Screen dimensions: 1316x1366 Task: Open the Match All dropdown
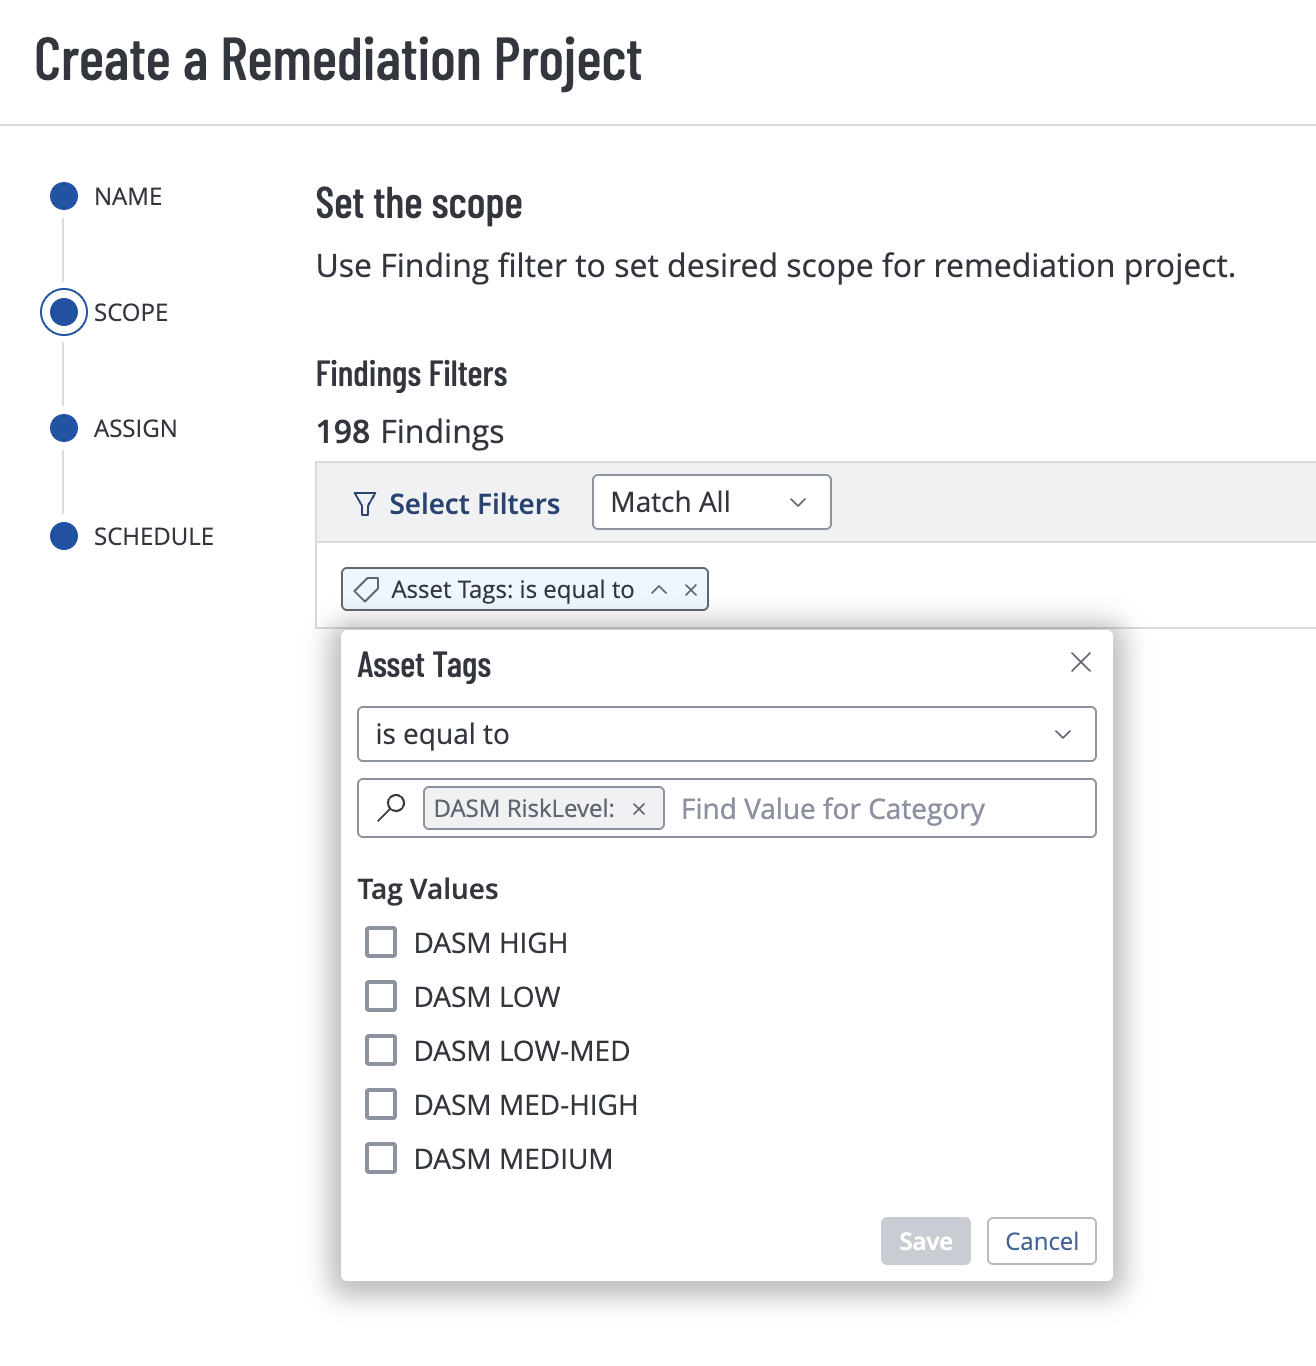point(711,502)
